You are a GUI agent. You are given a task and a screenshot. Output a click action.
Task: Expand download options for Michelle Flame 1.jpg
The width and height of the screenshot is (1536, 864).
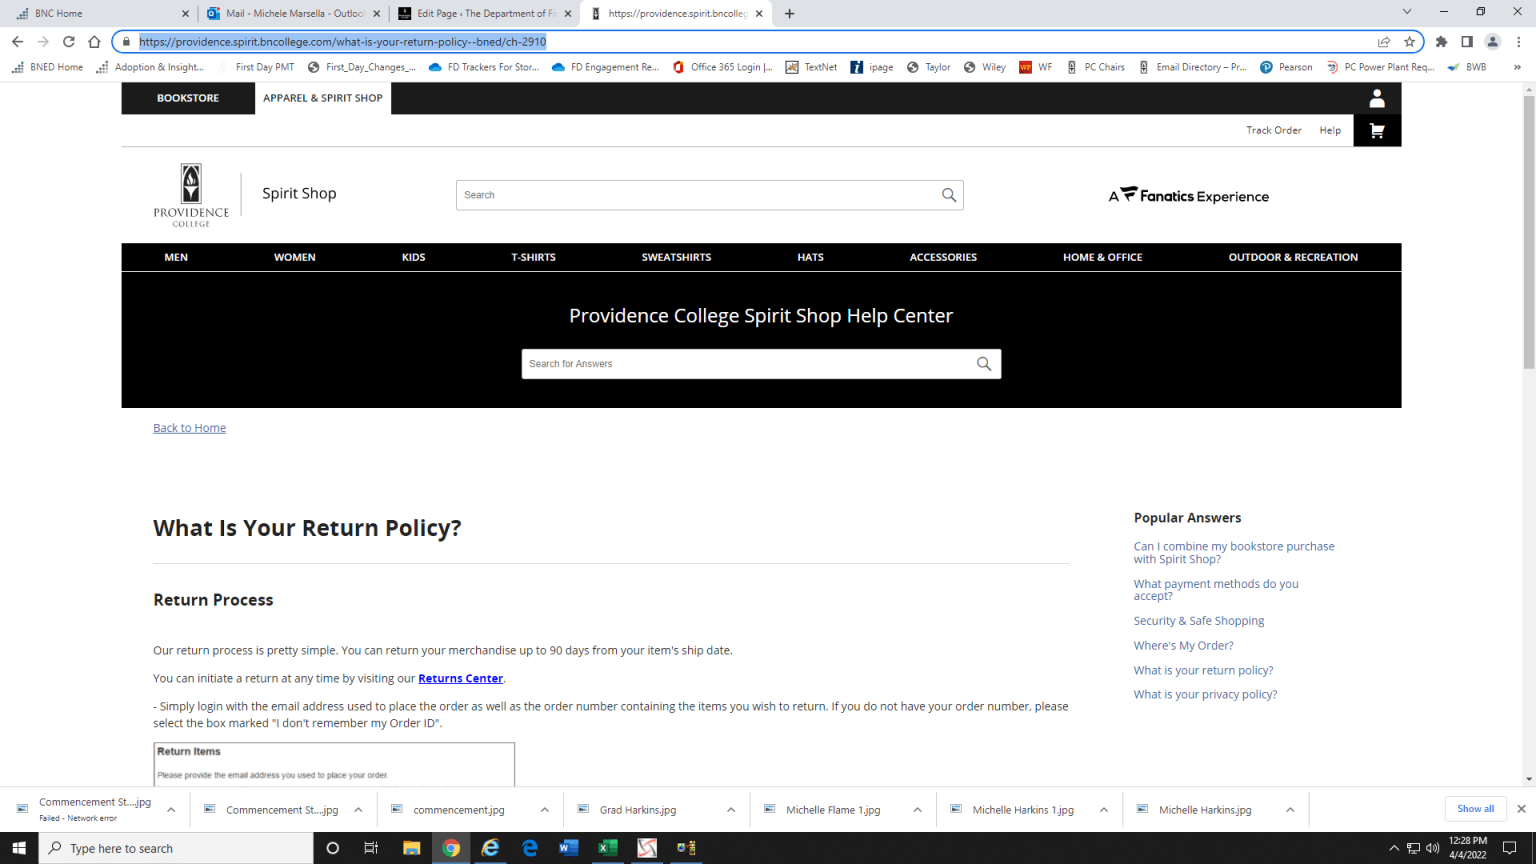coord(917,809)
